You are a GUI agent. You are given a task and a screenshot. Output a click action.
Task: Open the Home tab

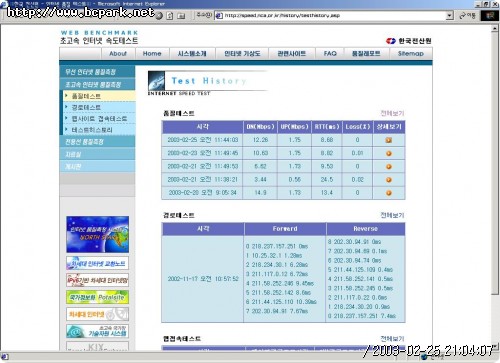coord(152,54)
